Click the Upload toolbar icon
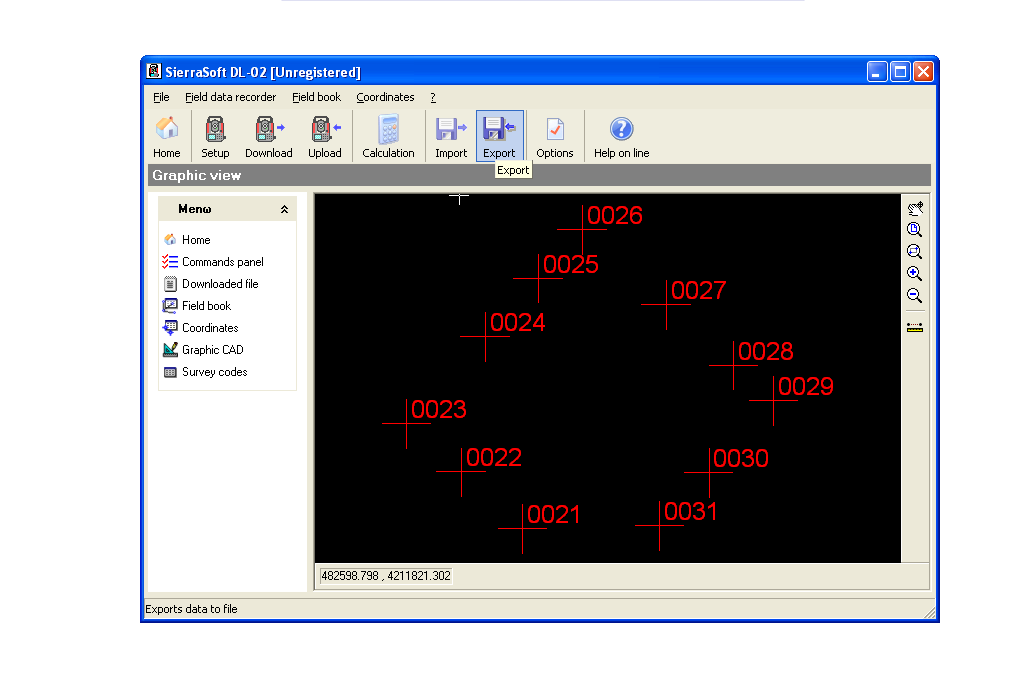Screen dimensions: 1028x683 point(325,136)
